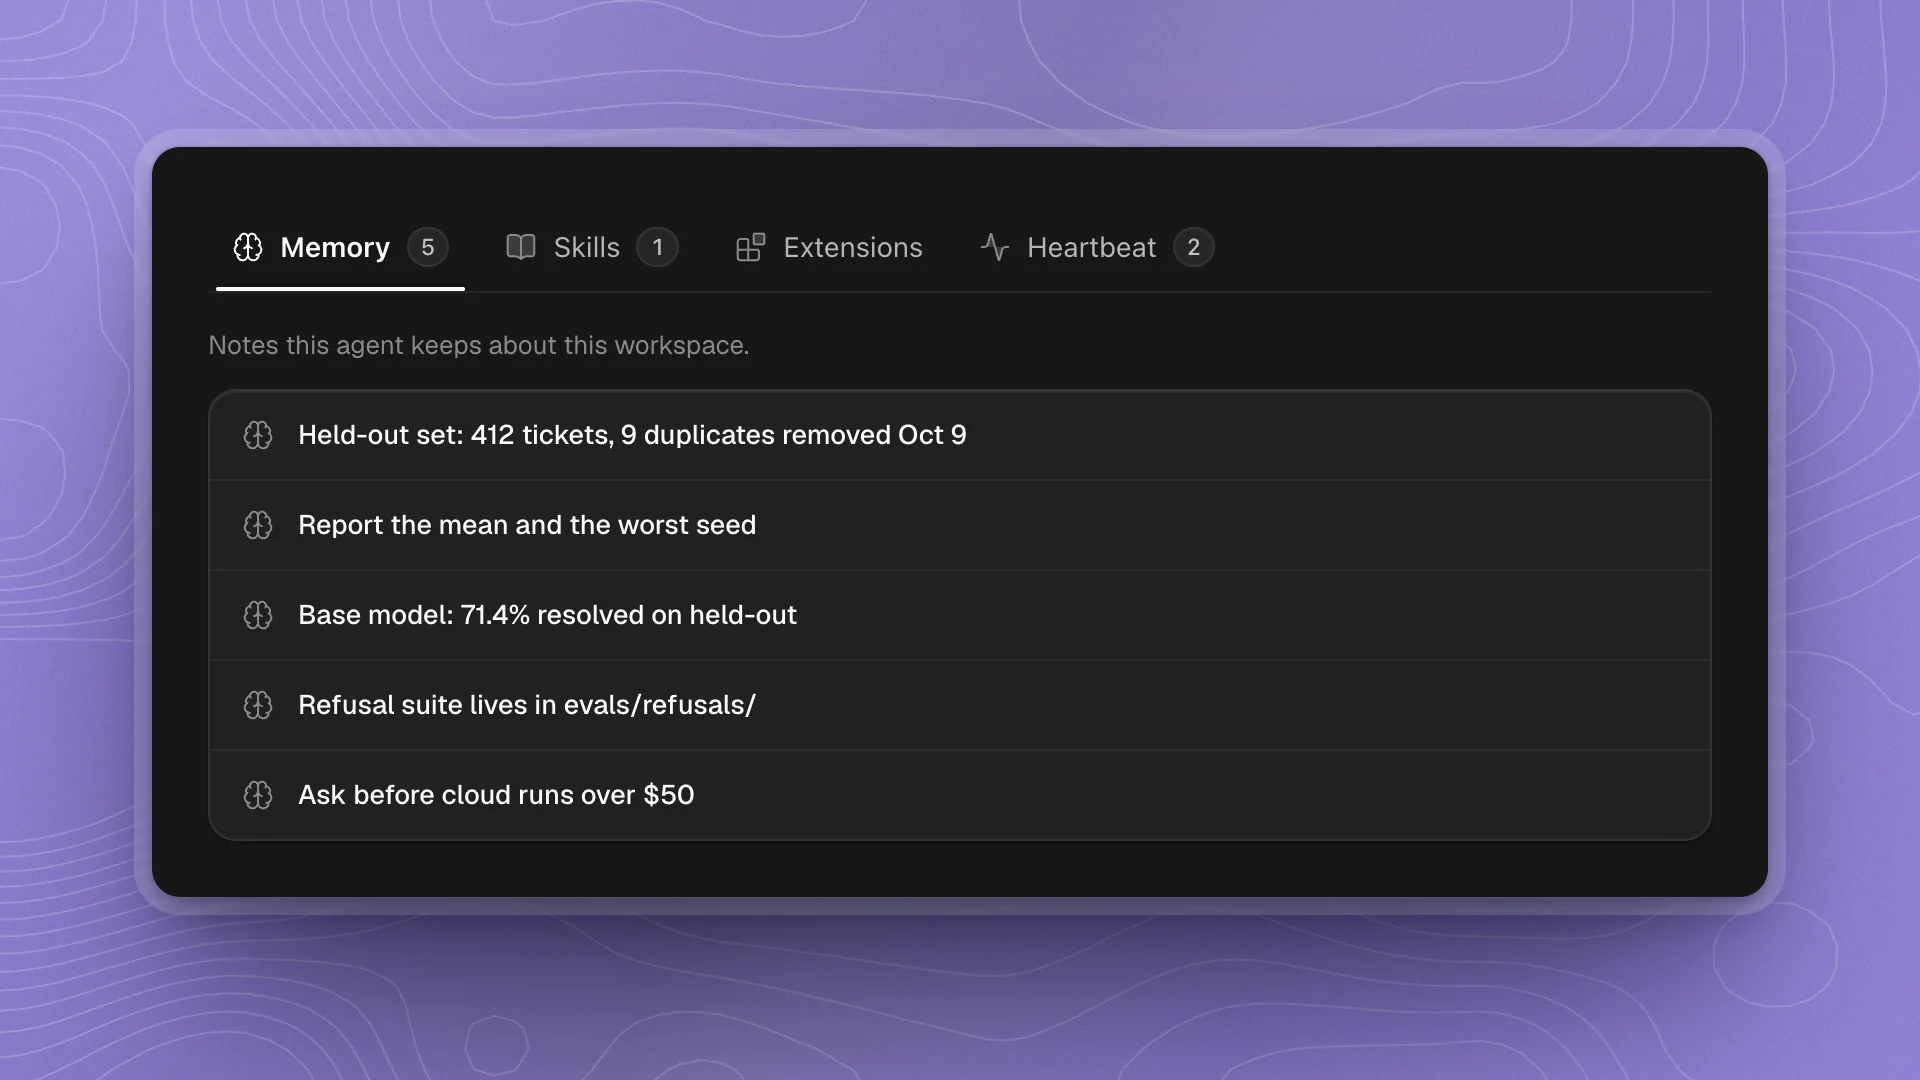This screenshot has height=1080, width=1920.
Task: Click brain icon on the Report the mean row
Action: point(258,525)
